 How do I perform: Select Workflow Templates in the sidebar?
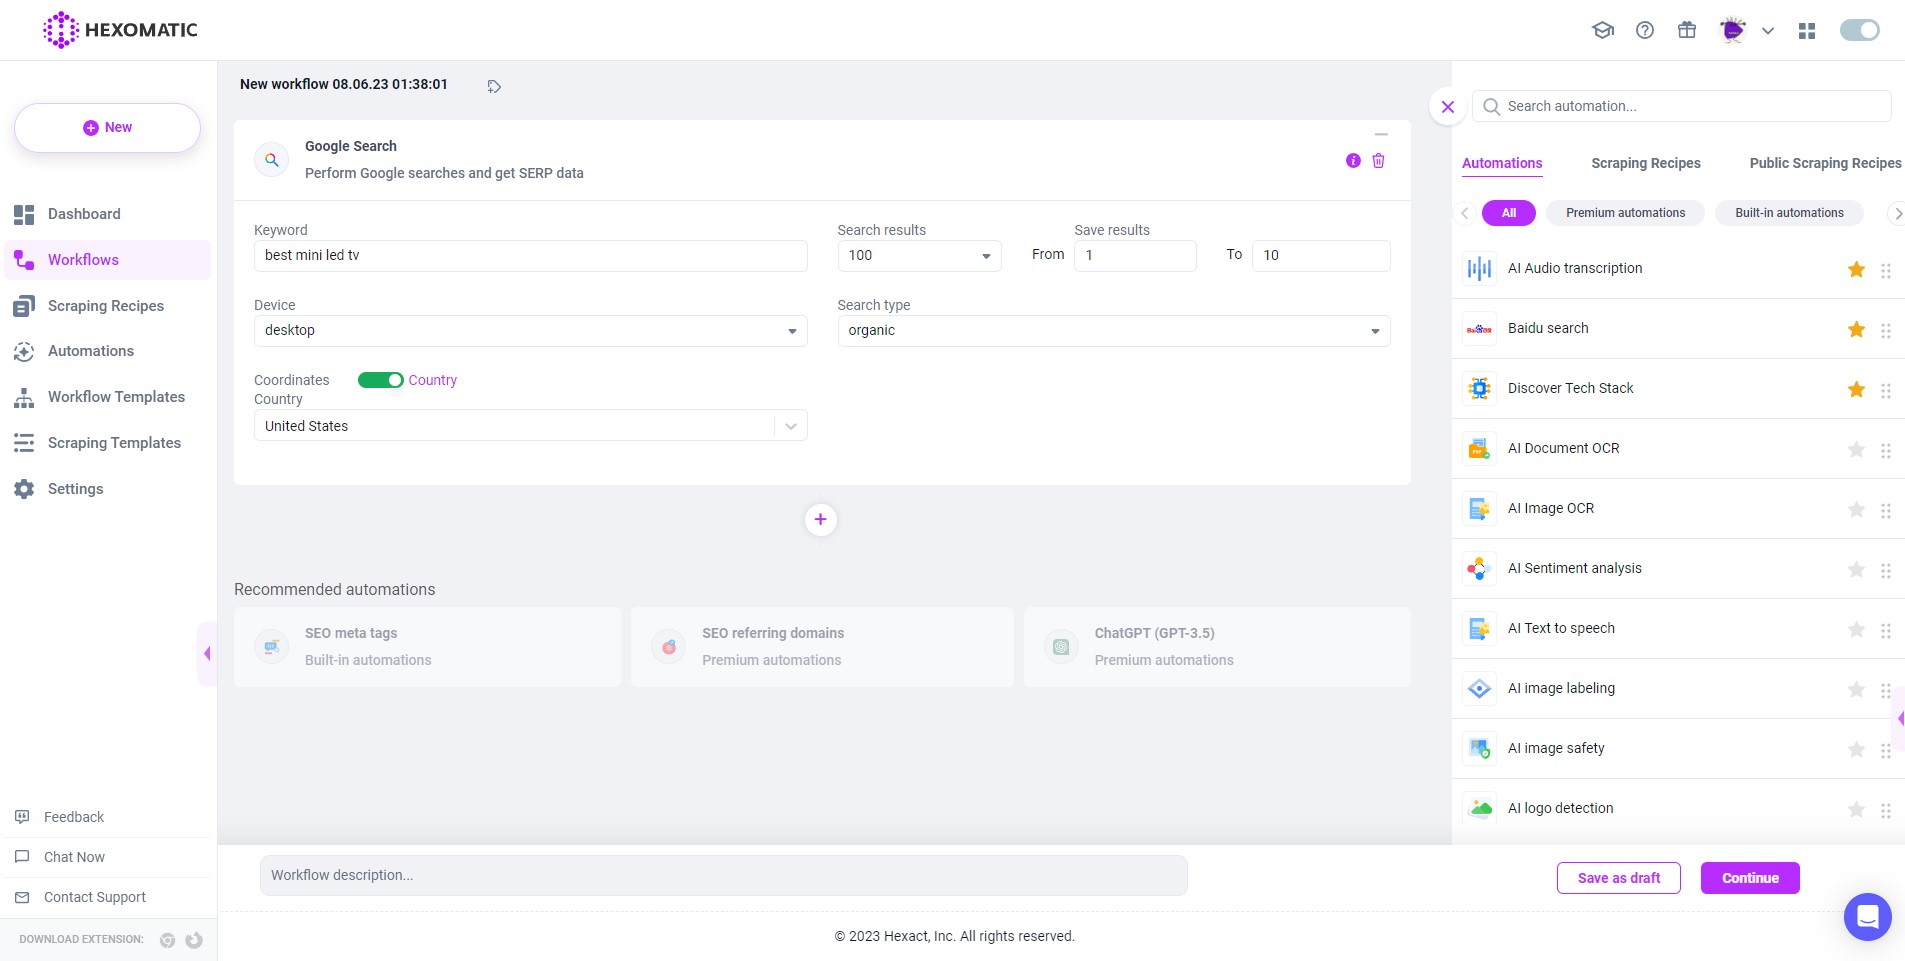coord(116,397)
